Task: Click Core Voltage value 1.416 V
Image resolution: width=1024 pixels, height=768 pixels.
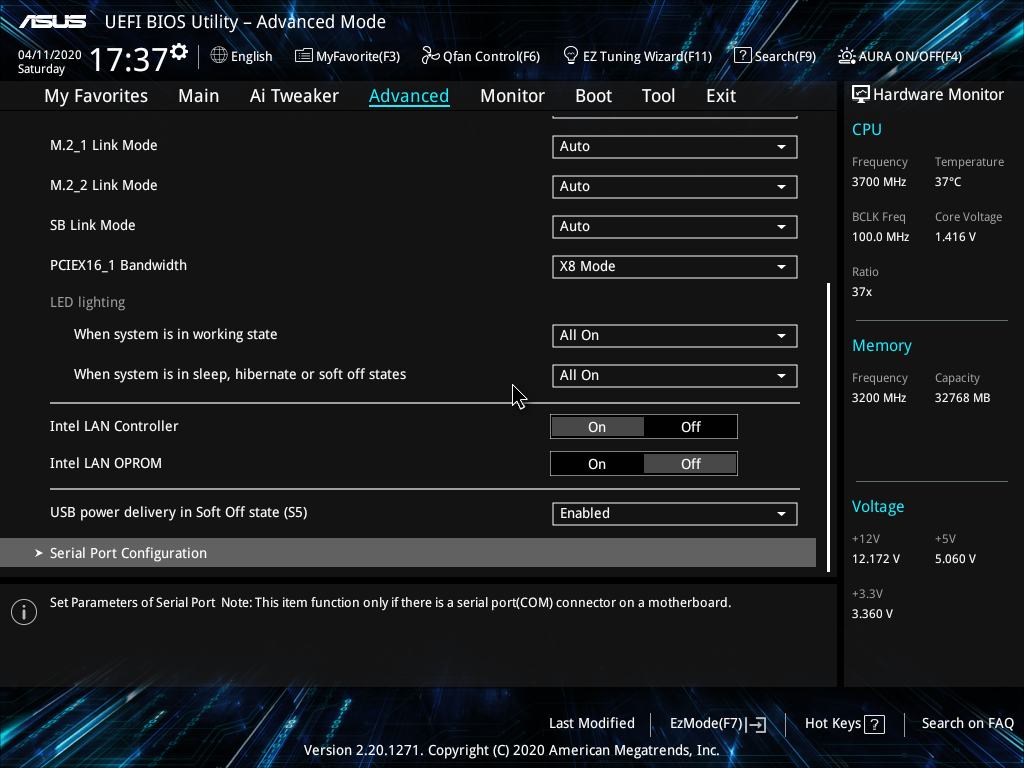Action: 955,236
